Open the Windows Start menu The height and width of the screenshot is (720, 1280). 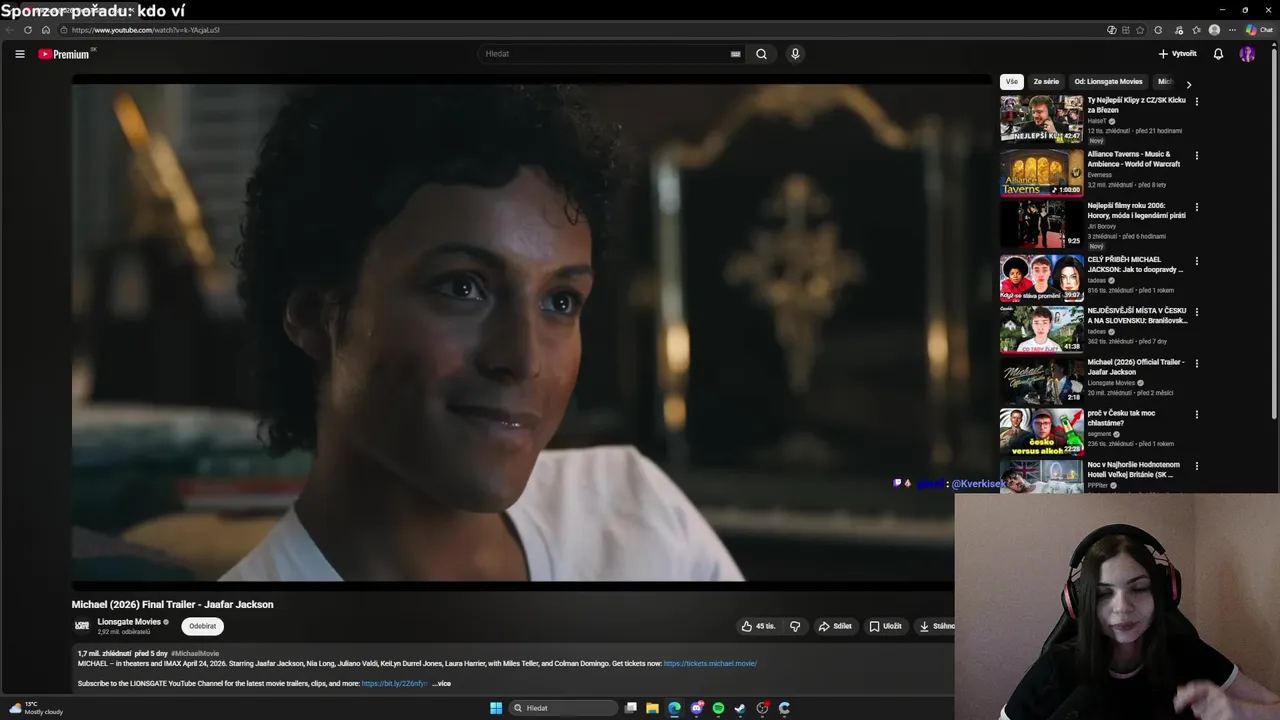[x=496, y=708]
